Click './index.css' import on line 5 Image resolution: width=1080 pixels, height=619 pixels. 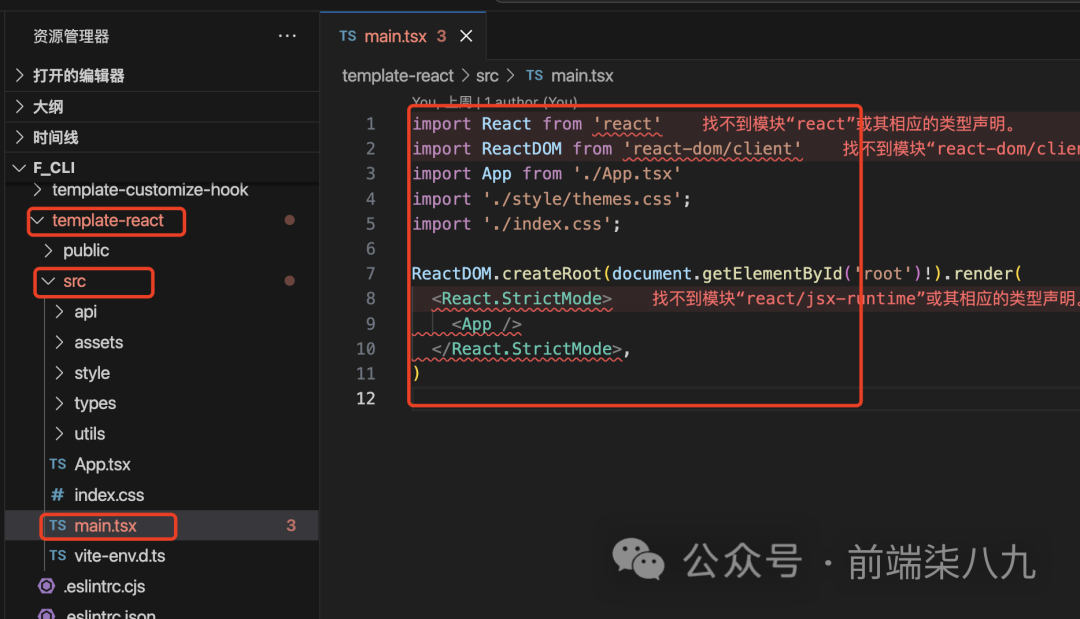[x=547, y=224]
